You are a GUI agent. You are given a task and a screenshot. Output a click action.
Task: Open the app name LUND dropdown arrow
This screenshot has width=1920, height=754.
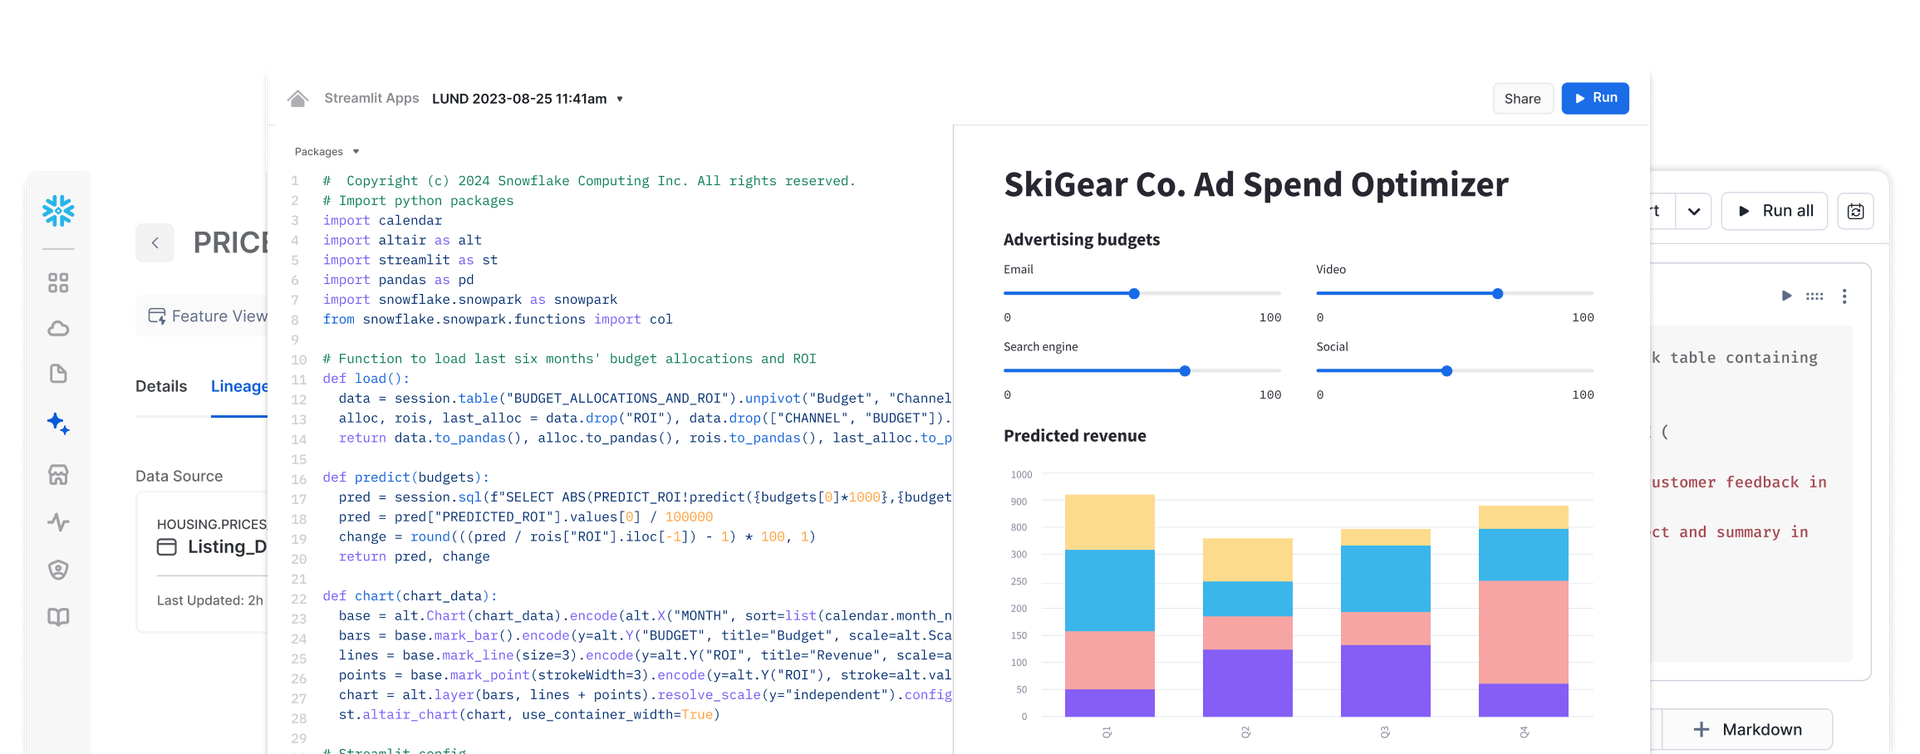pos(620,99)
